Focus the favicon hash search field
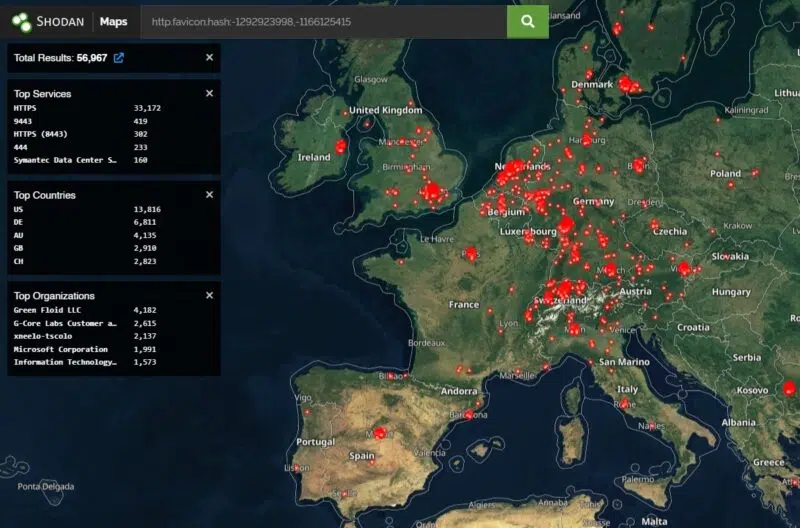Screen dimensions: 800x528 [320, 21]
